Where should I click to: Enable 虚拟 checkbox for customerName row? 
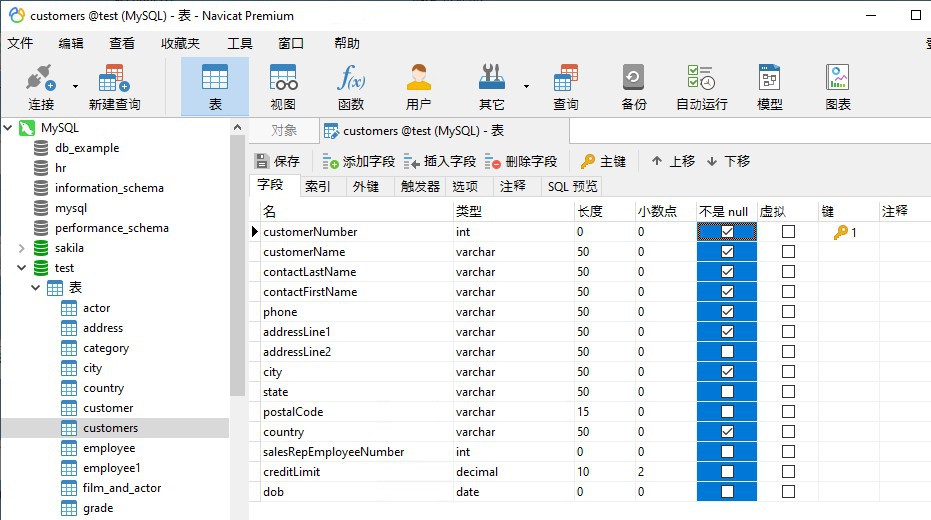(x=788, y=252)
